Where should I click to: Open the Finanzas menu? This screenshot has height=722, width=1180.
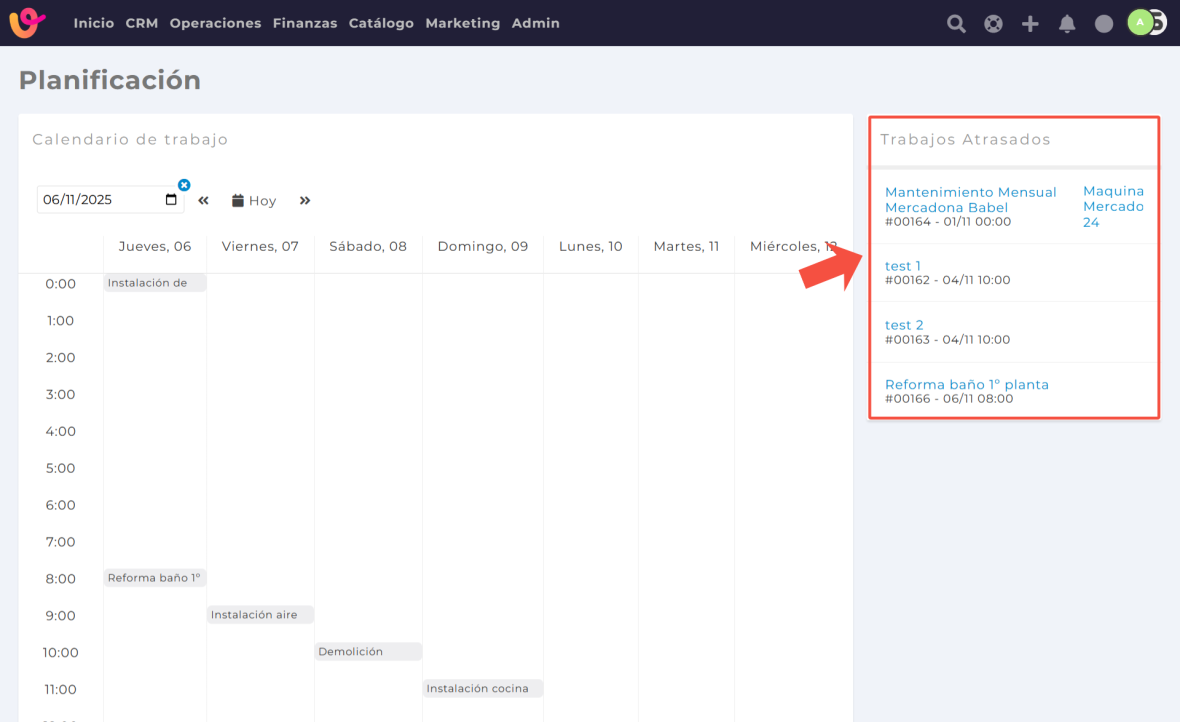[x=304, y=23]
